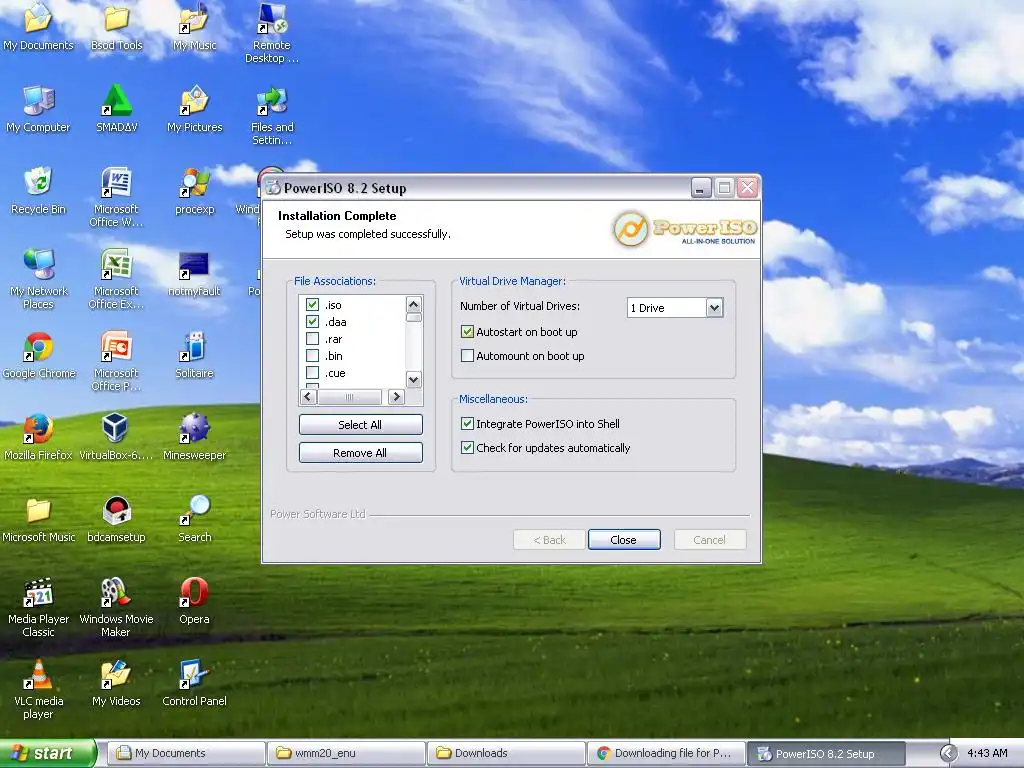Launch Windows Movie Maker icon
This screenshot has height=768, width=1024.
(116, 607)
